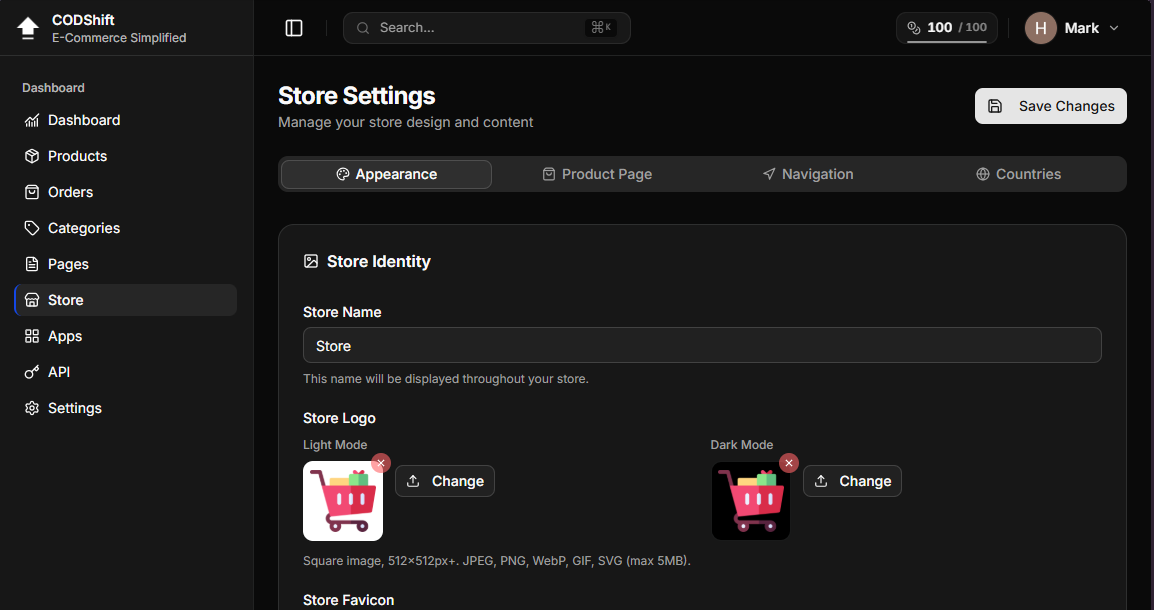
Task: Click the sidebar collapse panel icon
Action: (x=293, y=27)
